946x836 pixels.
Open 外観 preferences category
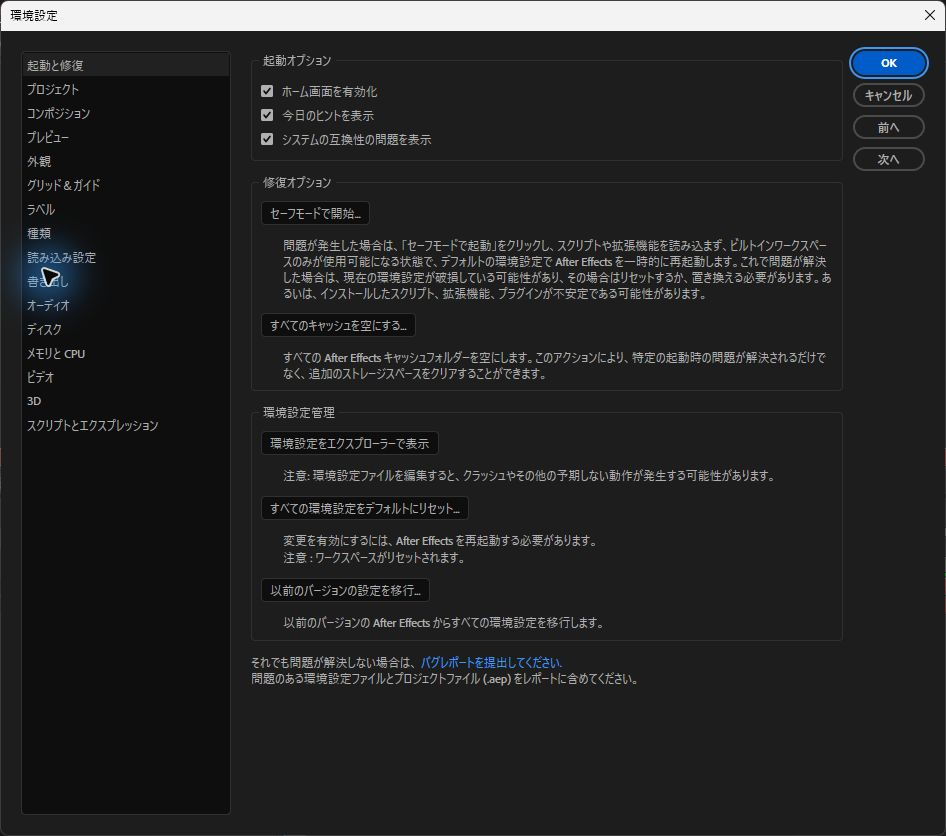125,162
